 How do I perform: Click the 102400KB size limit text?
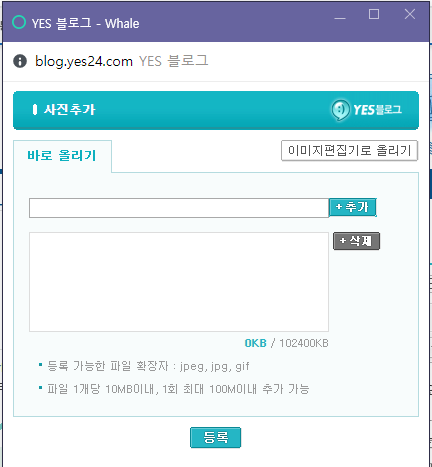[304, 343]
